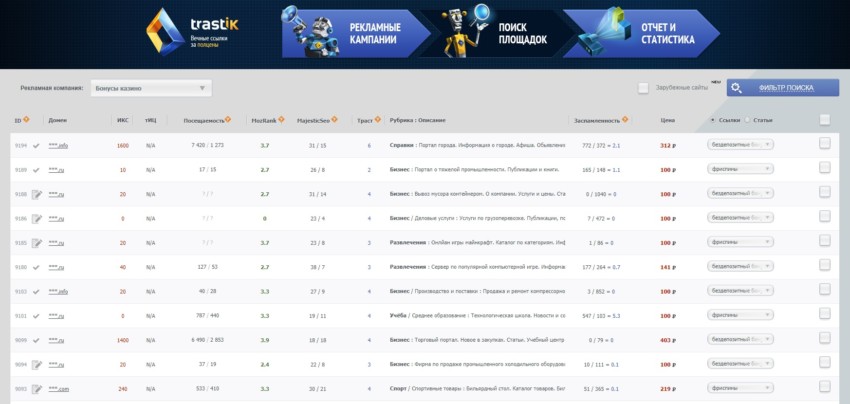This screenshot has height=404, width=850.
Task: Tick the checkbox for row 9099
Action: pos(825,337)
